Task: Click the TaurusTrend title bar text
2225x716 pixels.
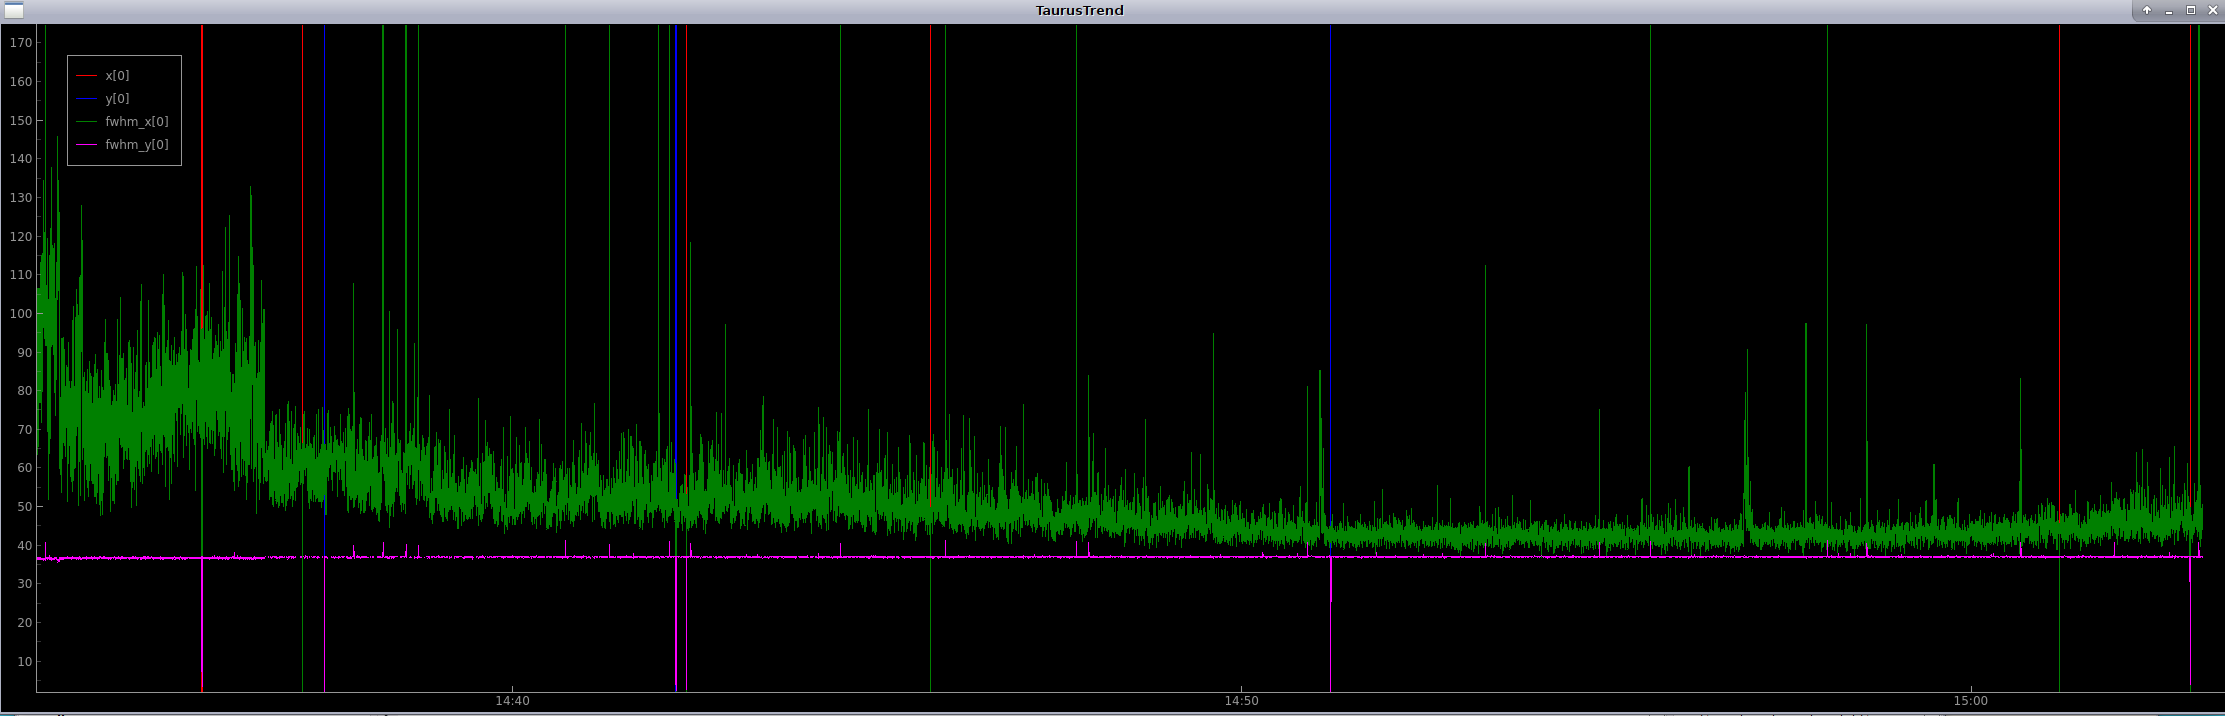Action: click(x=1079, y=11)
